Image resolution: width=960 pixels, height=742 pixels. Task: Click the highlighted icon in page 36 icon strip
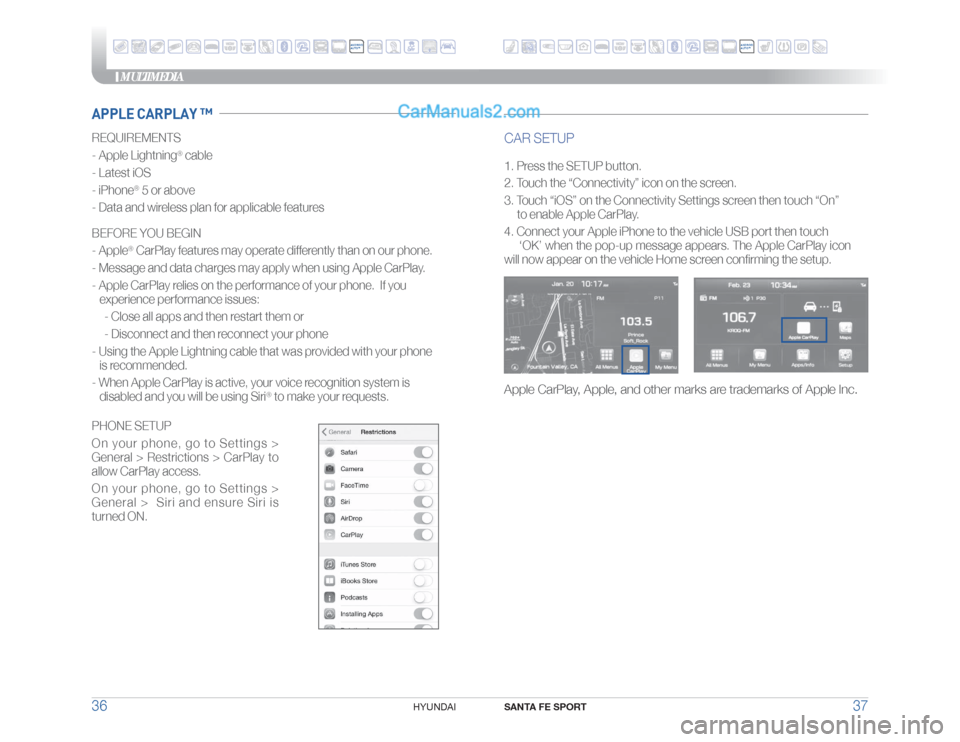(x=356, y=47)
